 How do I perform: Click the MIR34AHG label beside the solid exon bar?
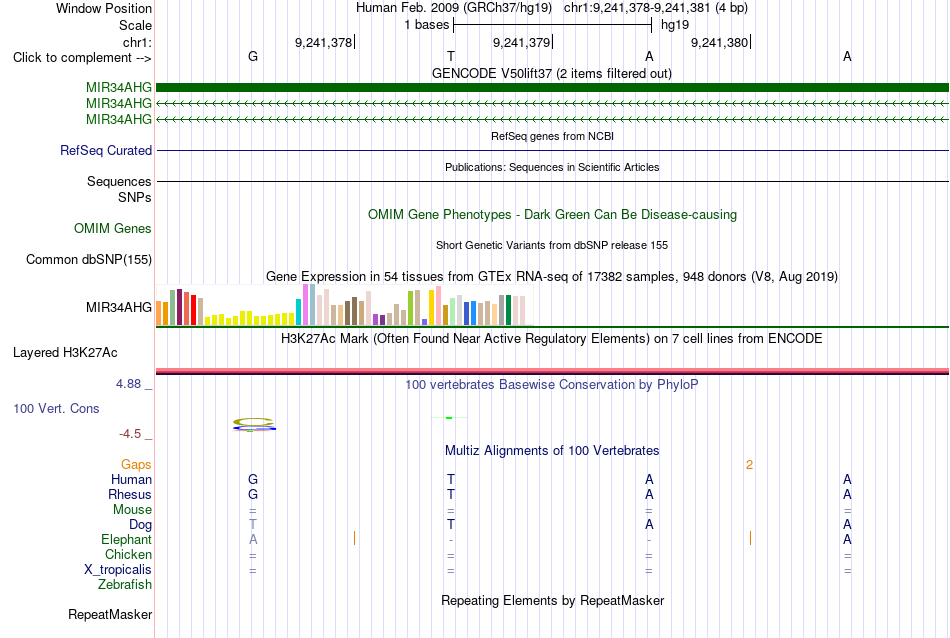[119, 88]
